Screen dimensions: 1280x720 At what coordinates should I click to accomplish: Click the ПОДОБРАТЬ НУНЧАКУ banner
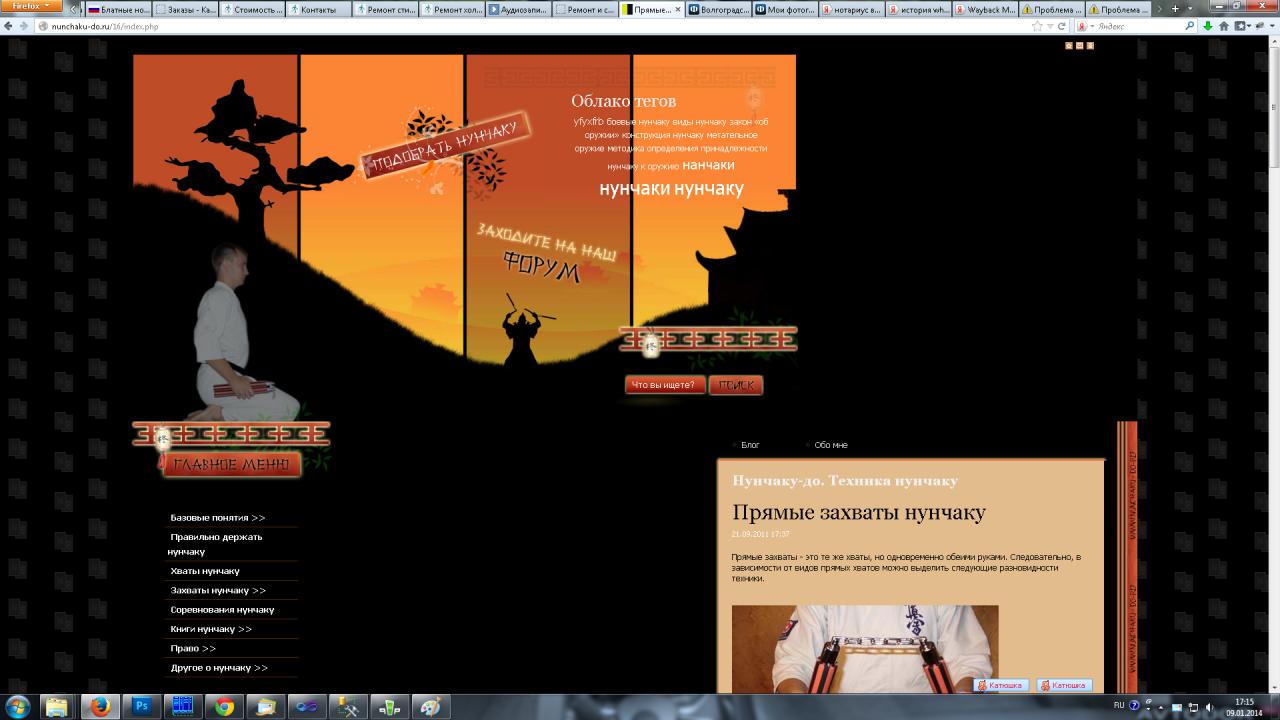(445, 147)
